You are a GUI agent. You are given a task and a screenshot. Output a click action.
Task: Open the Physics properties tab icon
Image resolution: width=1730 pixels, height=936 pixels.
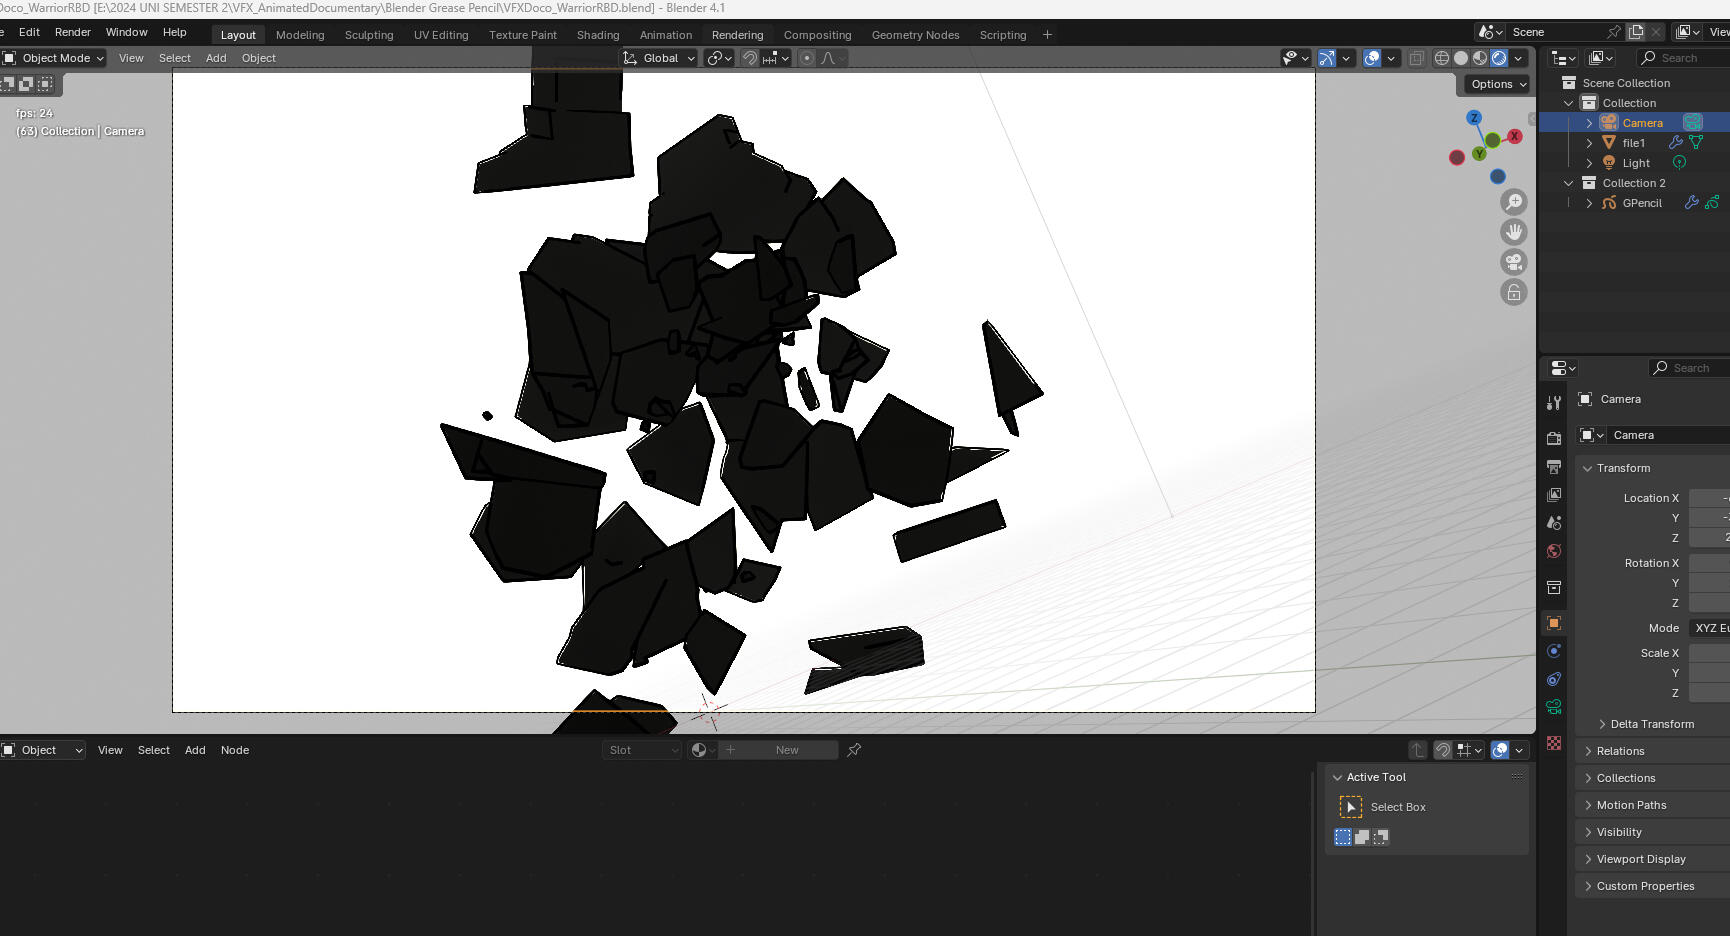pos(1554,651)
